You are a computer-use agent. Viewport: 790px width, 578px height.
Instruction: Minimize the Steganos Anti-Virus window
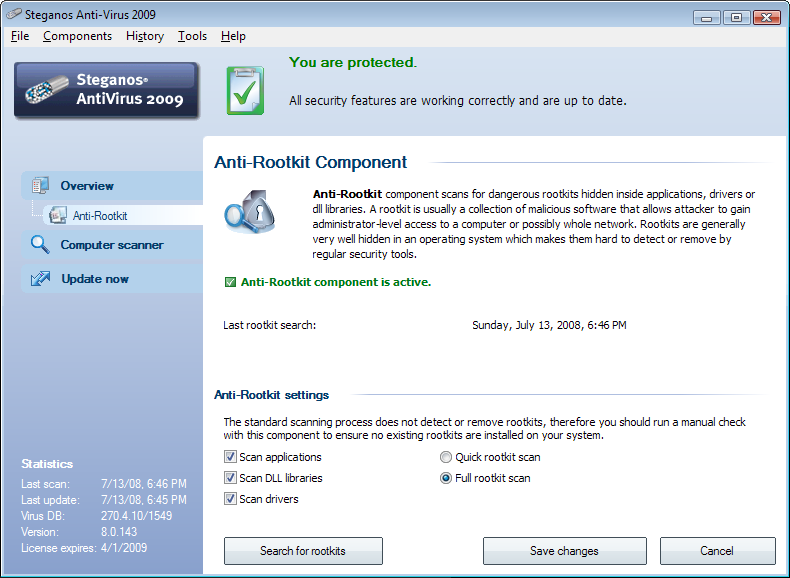(x=706, y=18)
